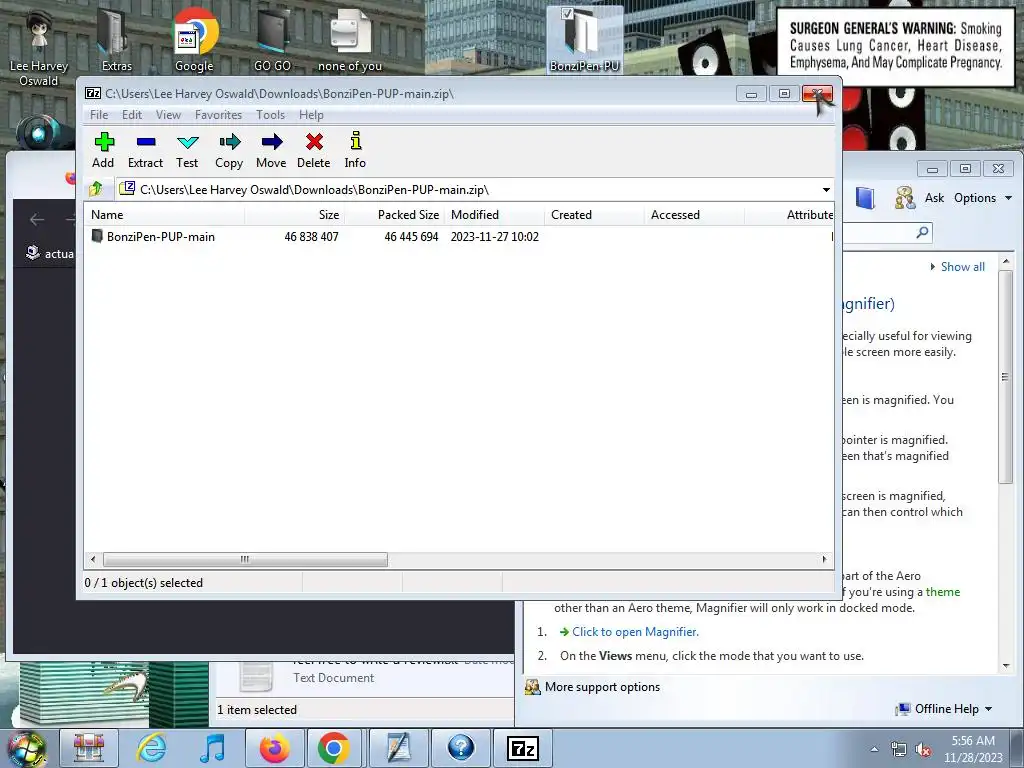
Task: Click the muted volume tray icon
Action: click(x=924, y=750)
